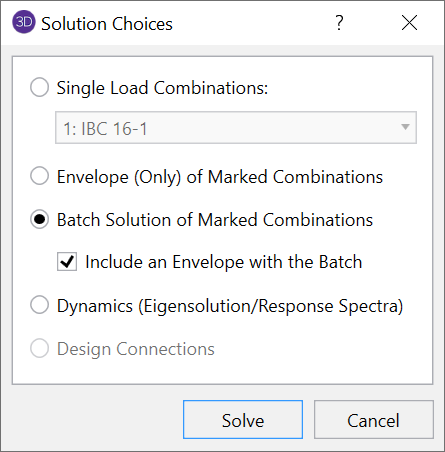The width and height of the screenshot is (445, 452).
Task: Dismiss the dialog with Cancel
Action: point(374,420)
